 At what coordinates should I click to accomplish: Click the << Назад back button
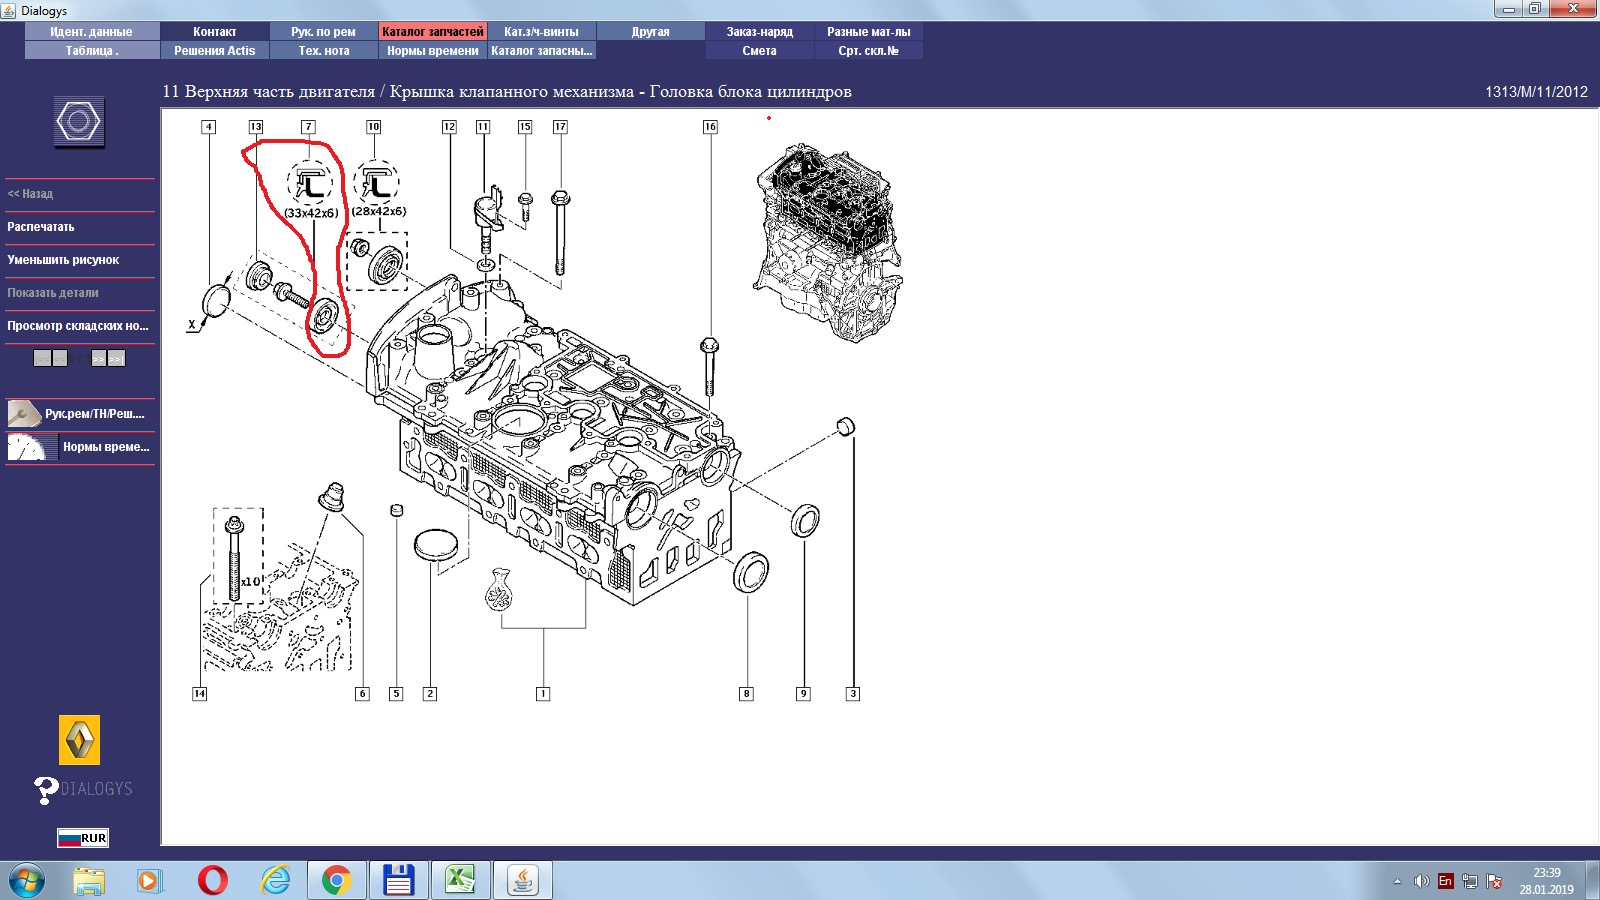tap(80, 194)
